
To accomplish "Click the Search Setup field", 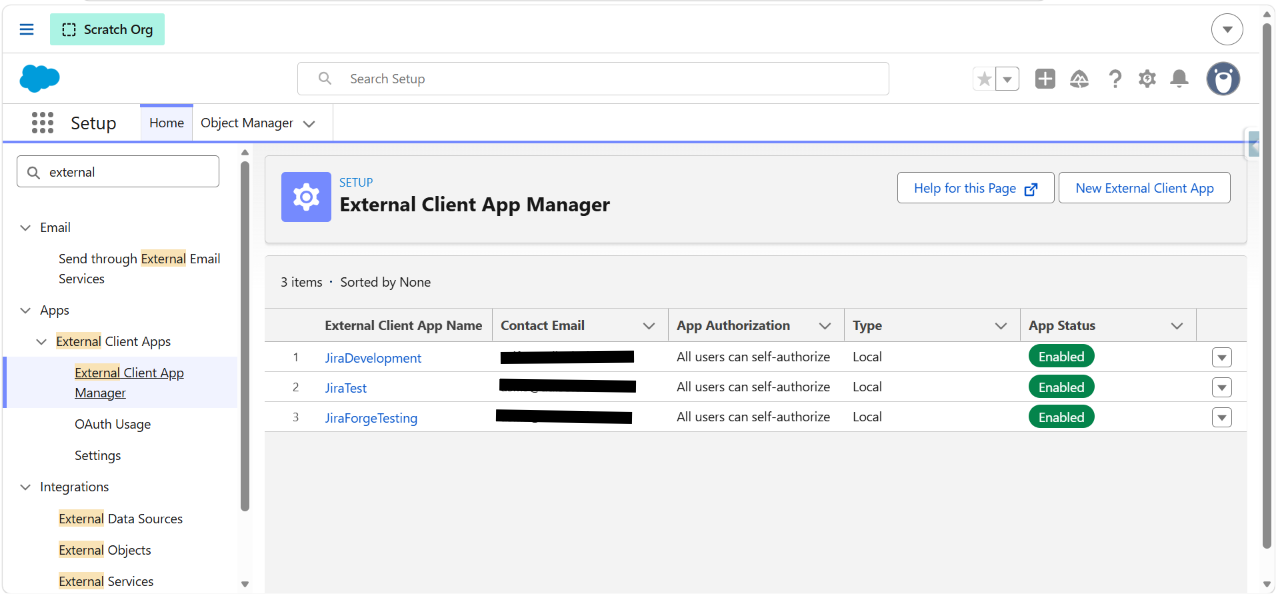I will point(593,79).
